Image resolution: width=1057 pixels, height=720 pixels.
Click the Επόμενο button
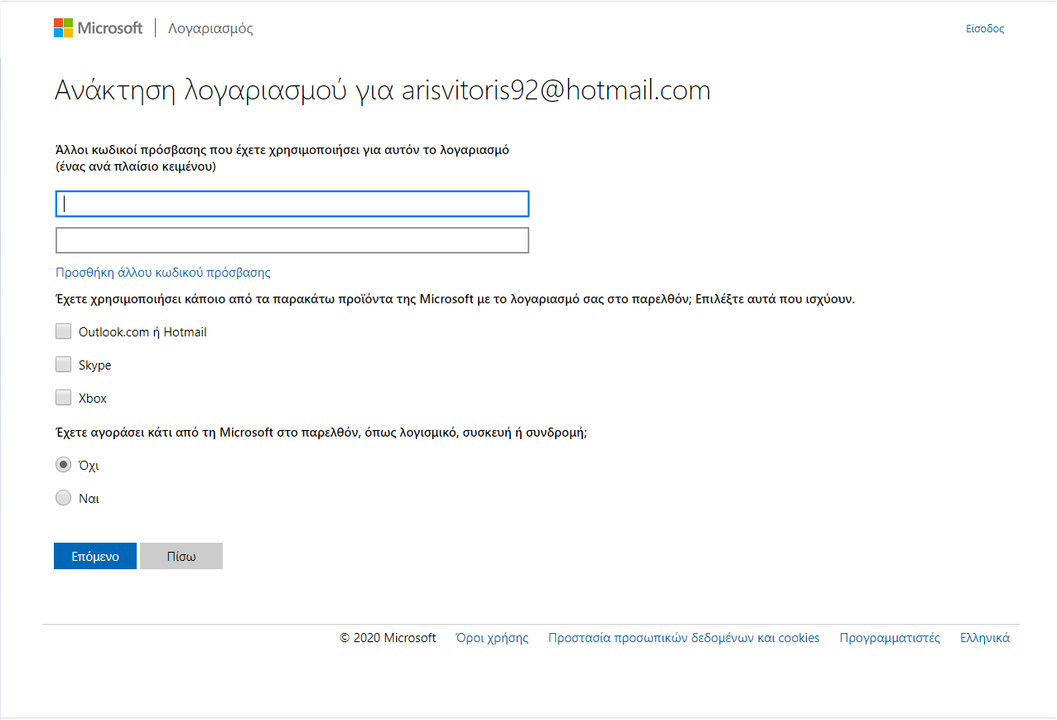point(95,556)
